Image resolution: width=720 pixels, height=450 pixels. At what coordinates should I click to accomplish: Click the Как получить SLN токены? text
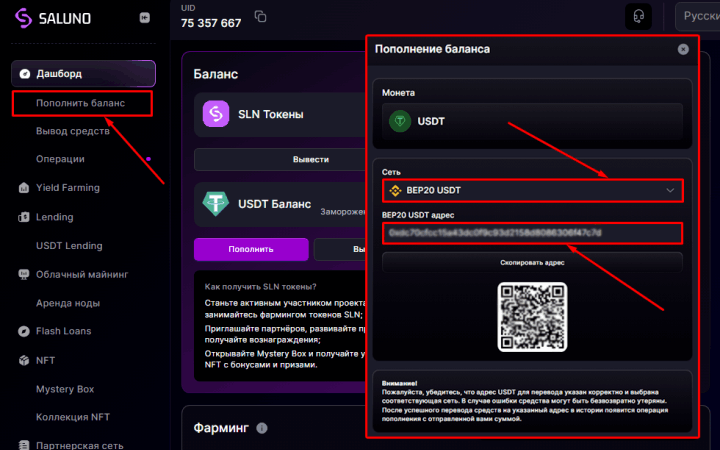tap(260, 287)
